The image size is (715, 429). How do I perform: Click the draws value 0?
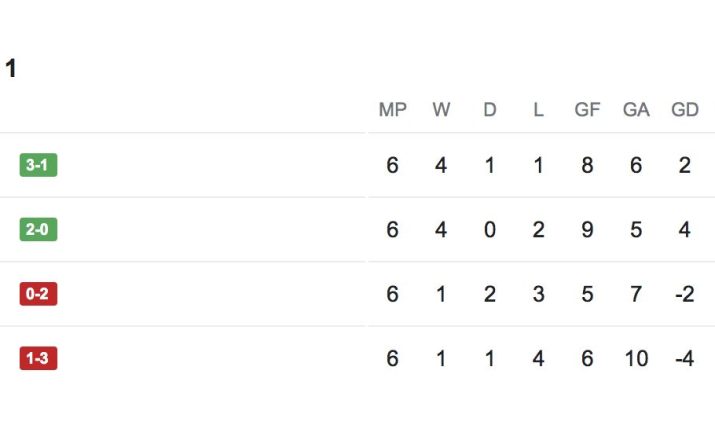click(490, 230)
